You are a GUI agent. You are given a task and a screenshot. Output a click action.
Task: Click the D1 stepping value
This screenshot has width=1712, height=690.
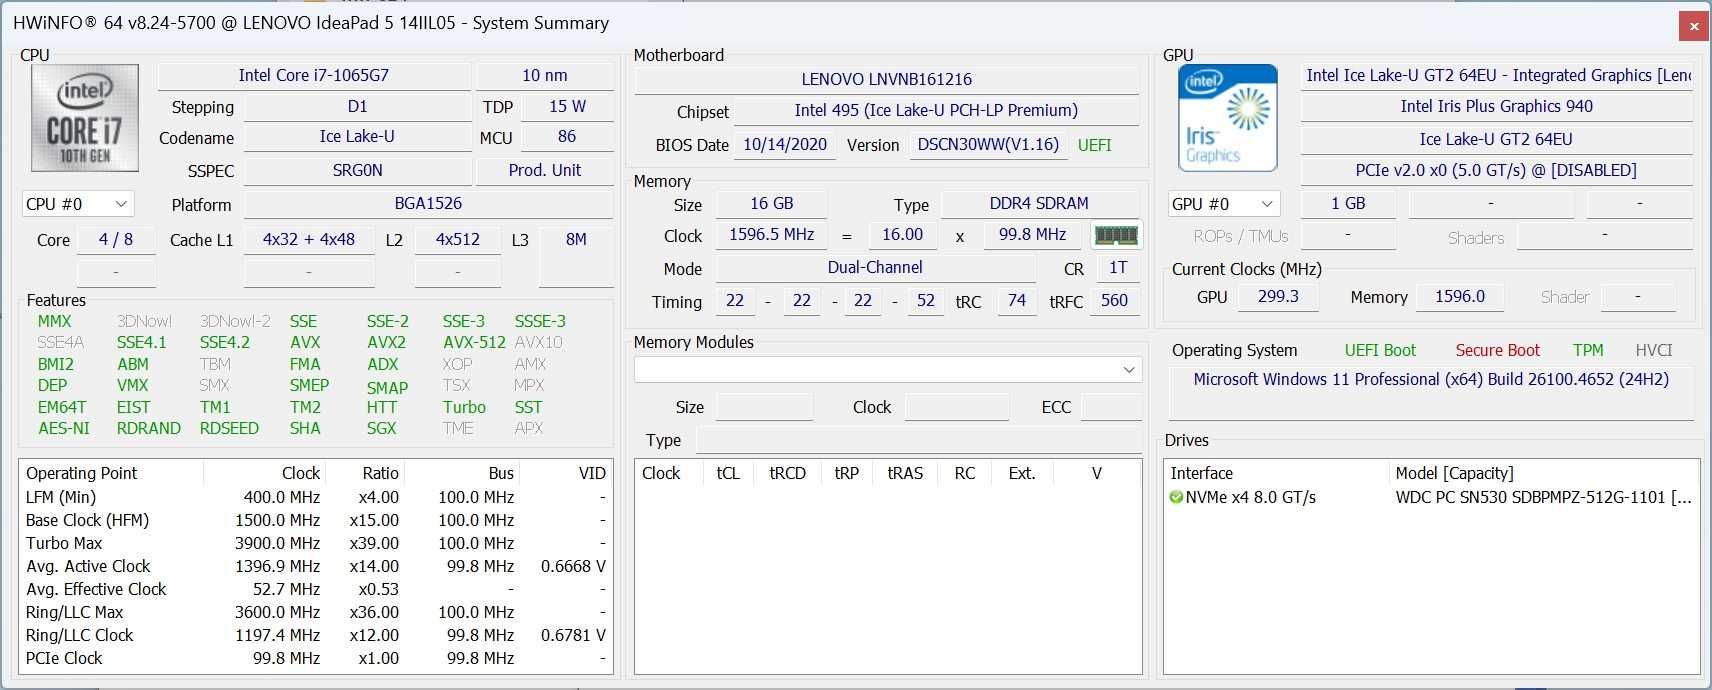pos(357,106)
